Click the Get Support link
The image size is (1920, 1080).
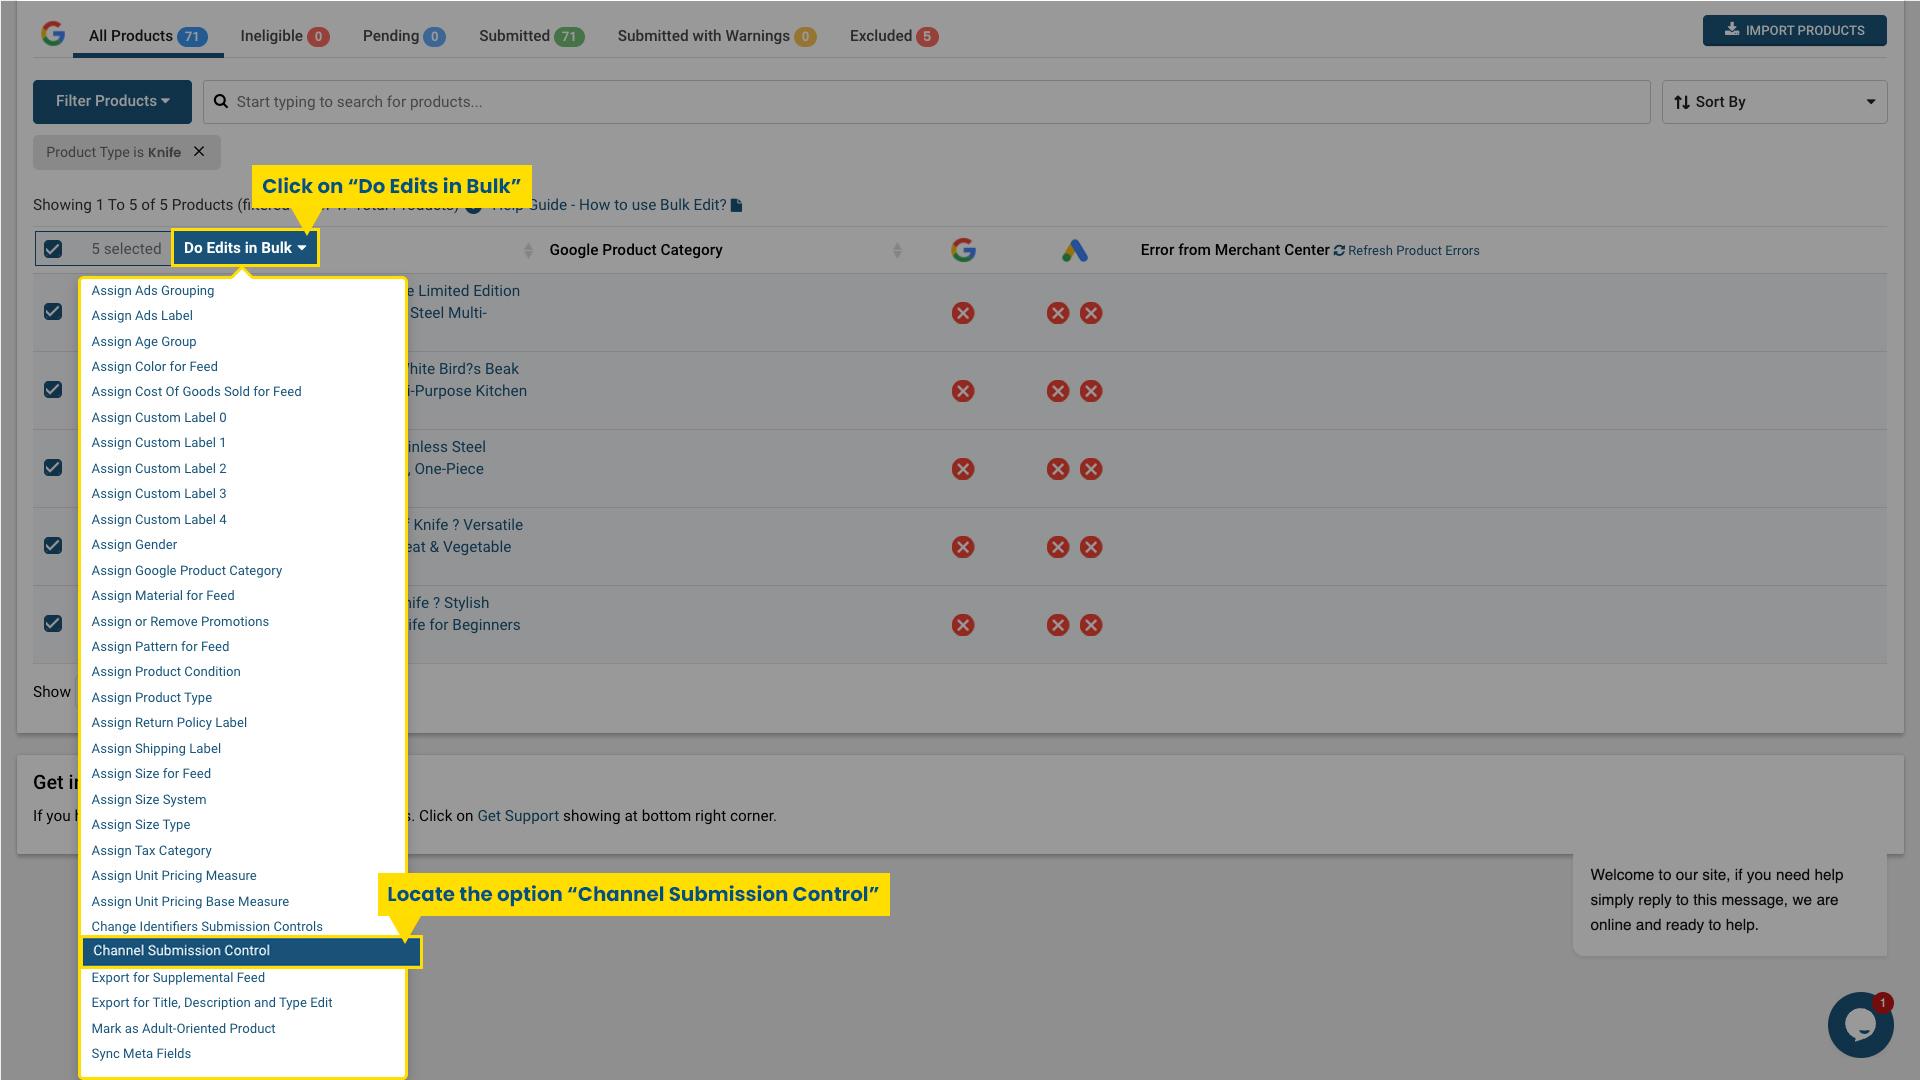click(x=518, y=815)
